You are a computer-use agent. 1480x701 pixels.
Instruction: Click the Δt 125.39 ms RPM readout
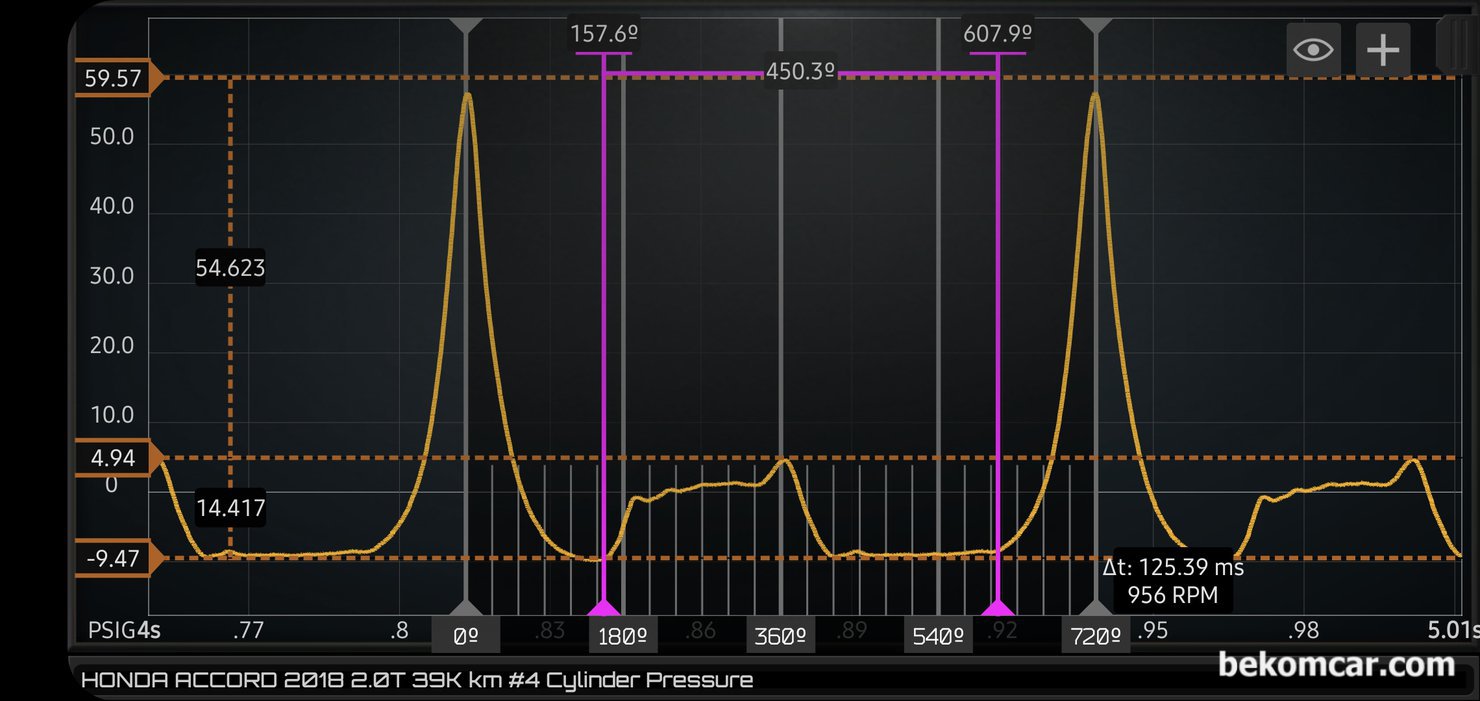(1172, 581)
